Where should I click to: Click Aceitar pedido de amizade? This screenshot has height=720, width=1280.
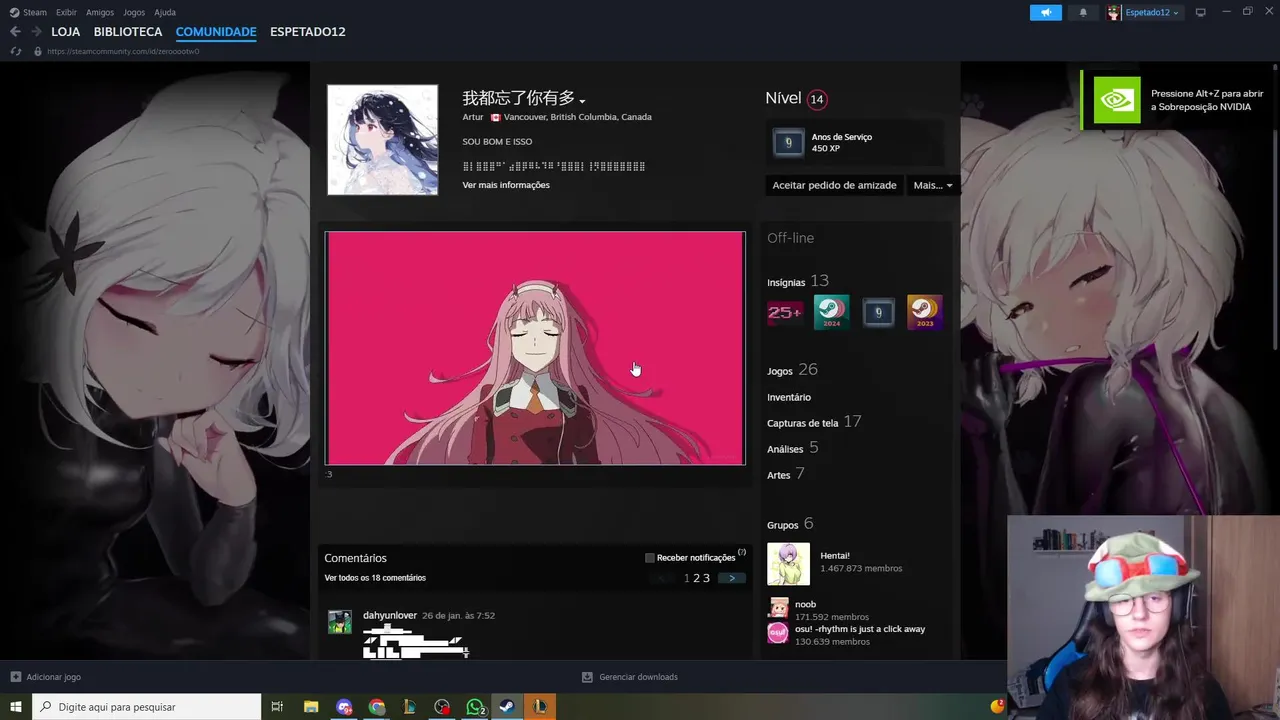tap(834, 185)
